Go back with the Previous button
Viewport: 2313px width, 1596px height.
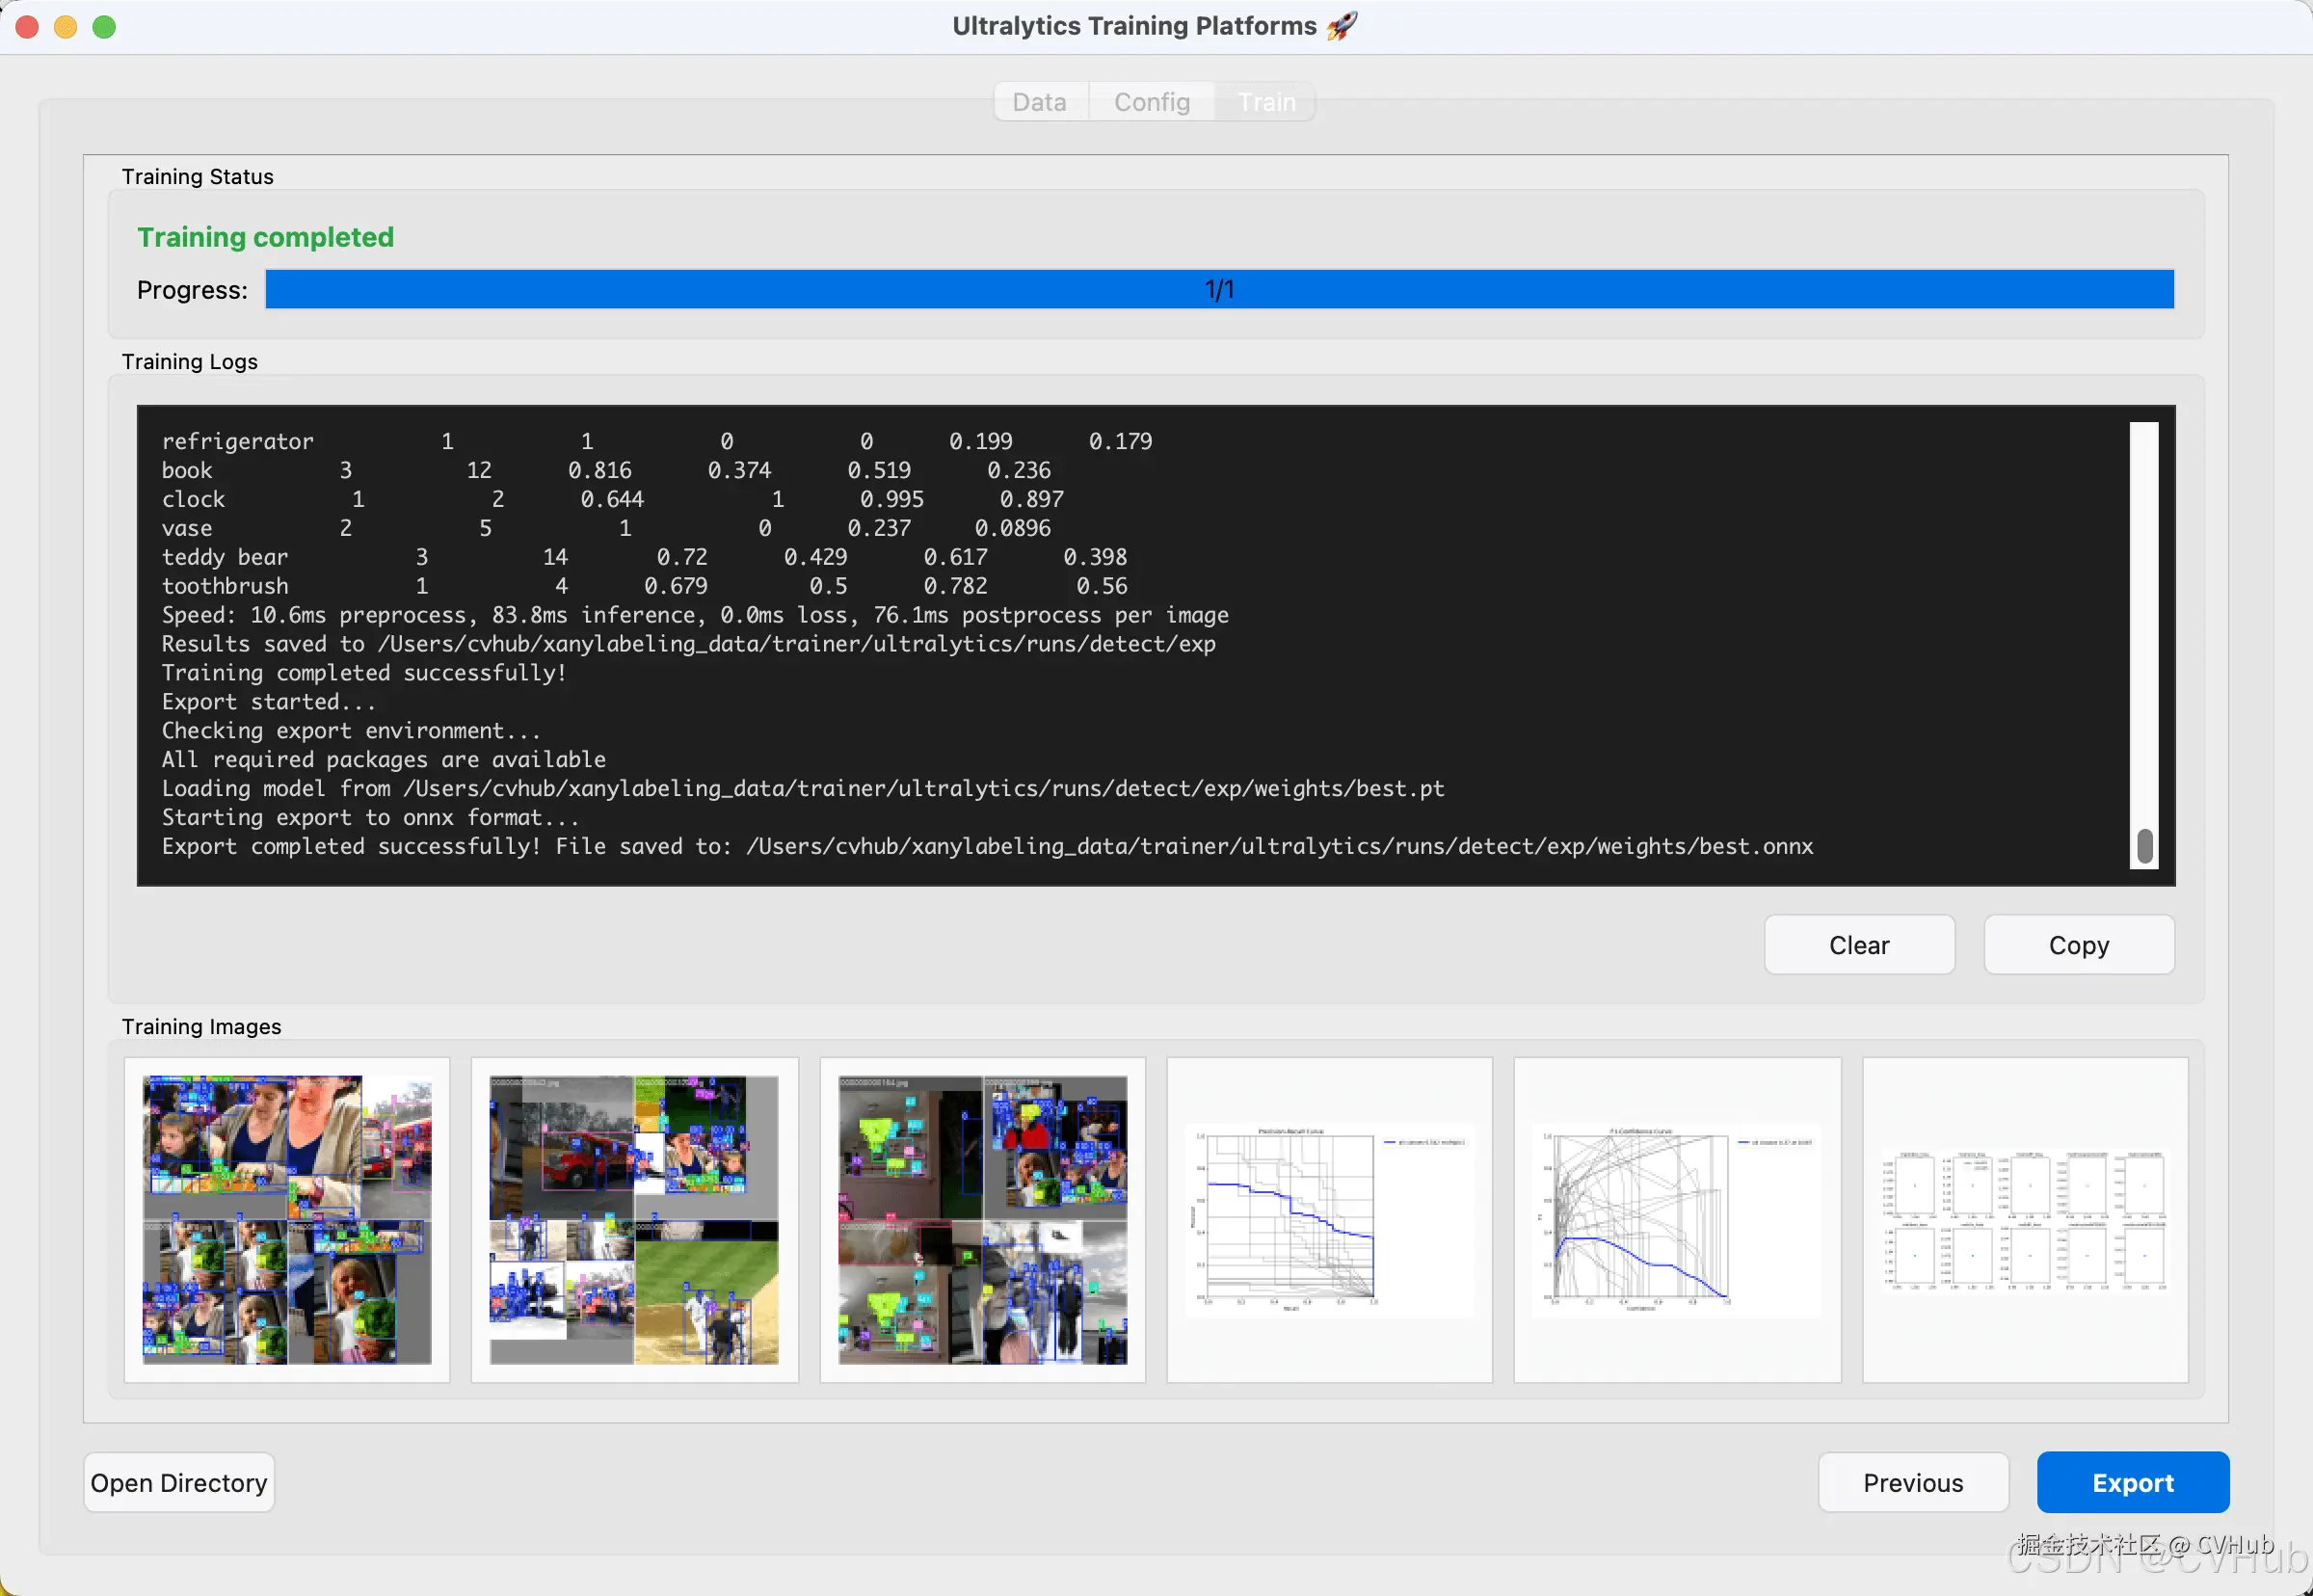coord(1912,1482)
